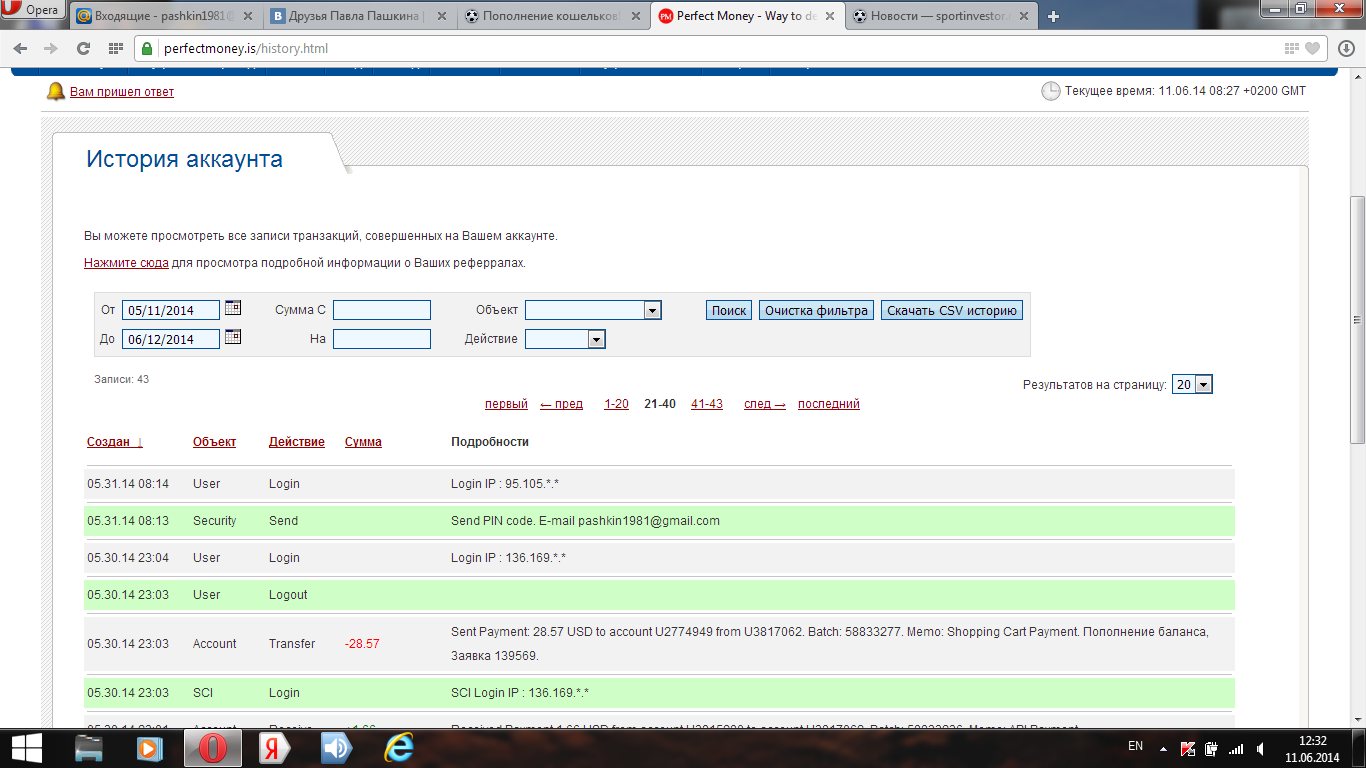
Task: Click the address bar URL
Action: point(246,48)
